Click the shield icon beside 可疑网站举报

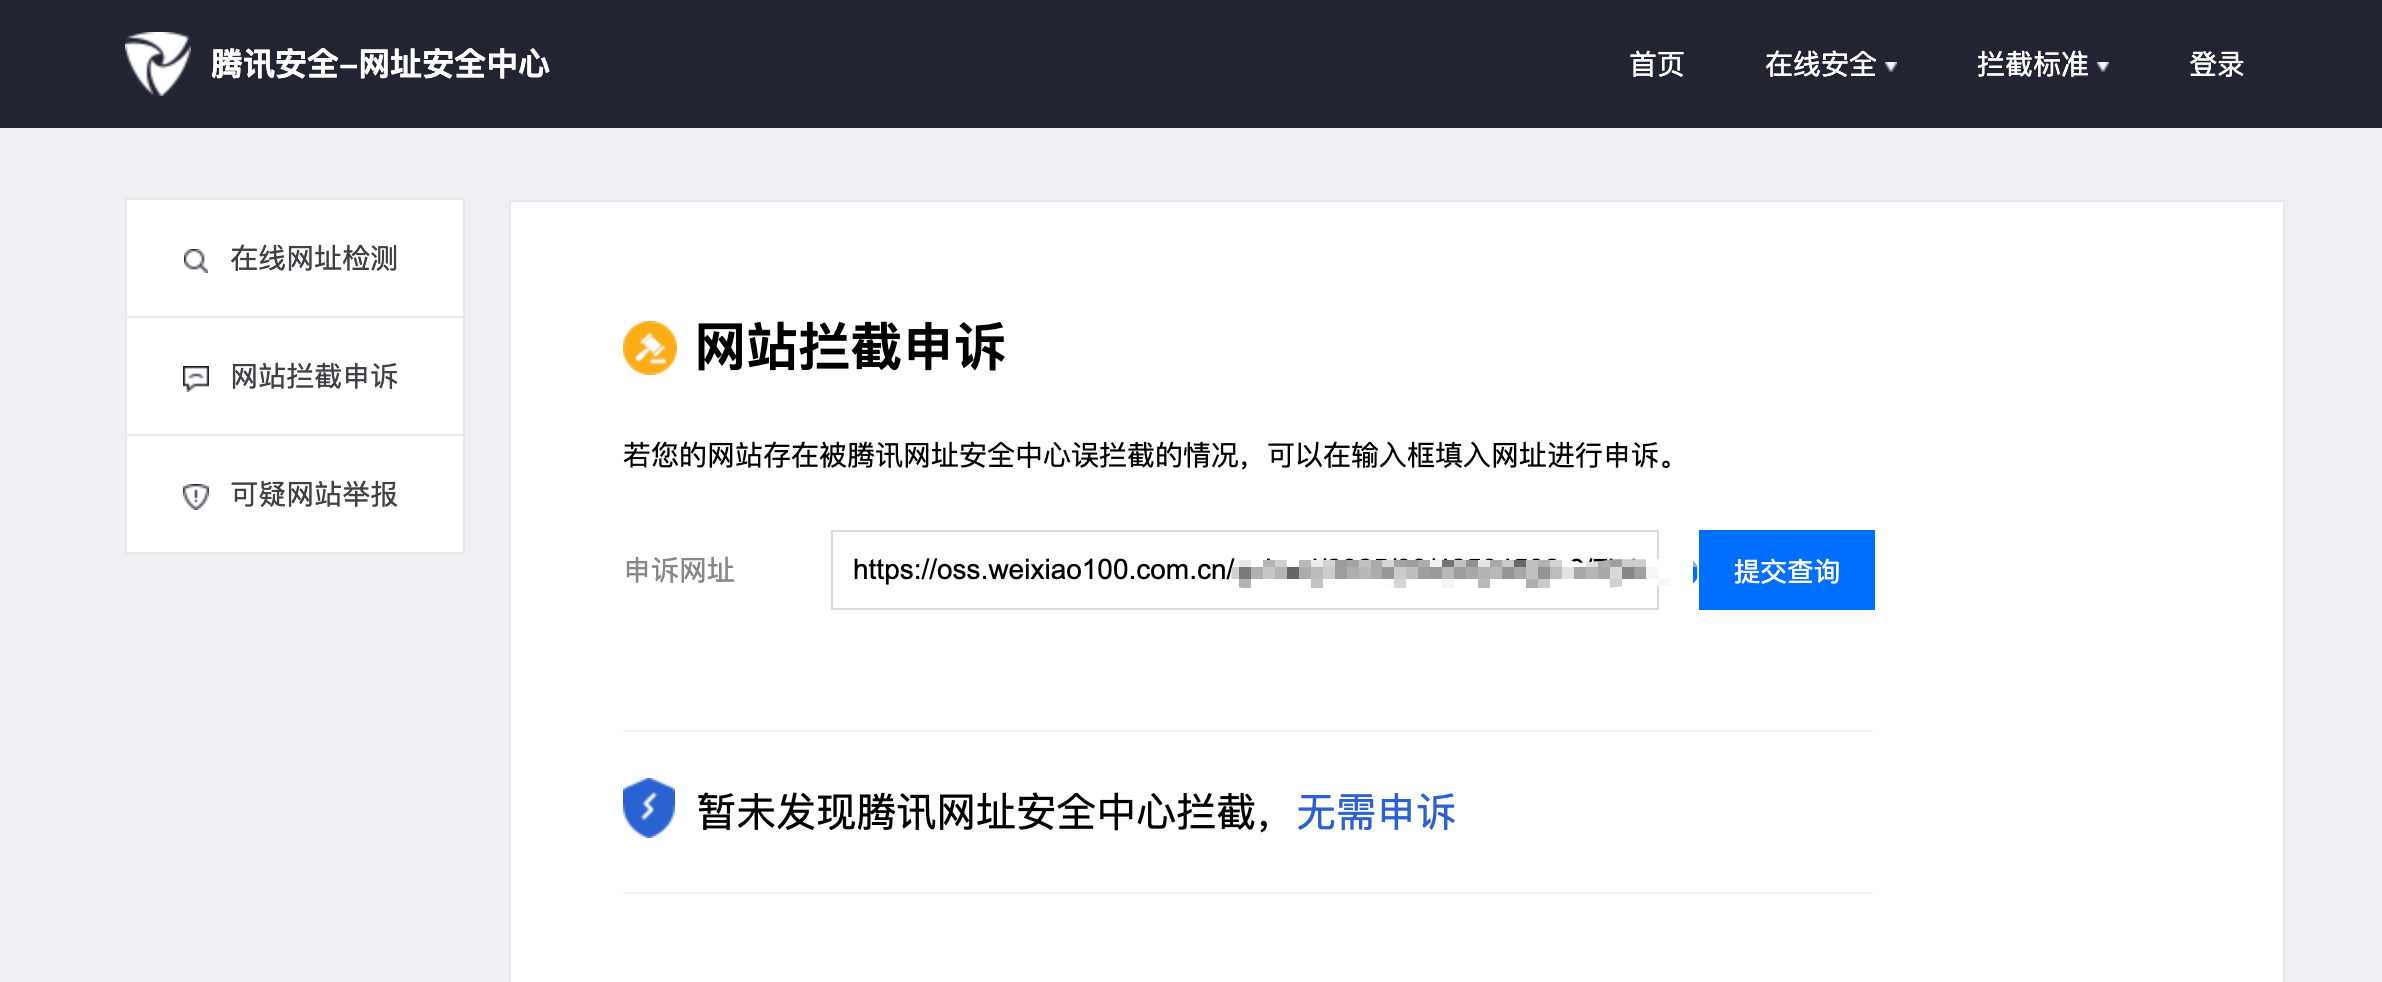click(195, 496)
